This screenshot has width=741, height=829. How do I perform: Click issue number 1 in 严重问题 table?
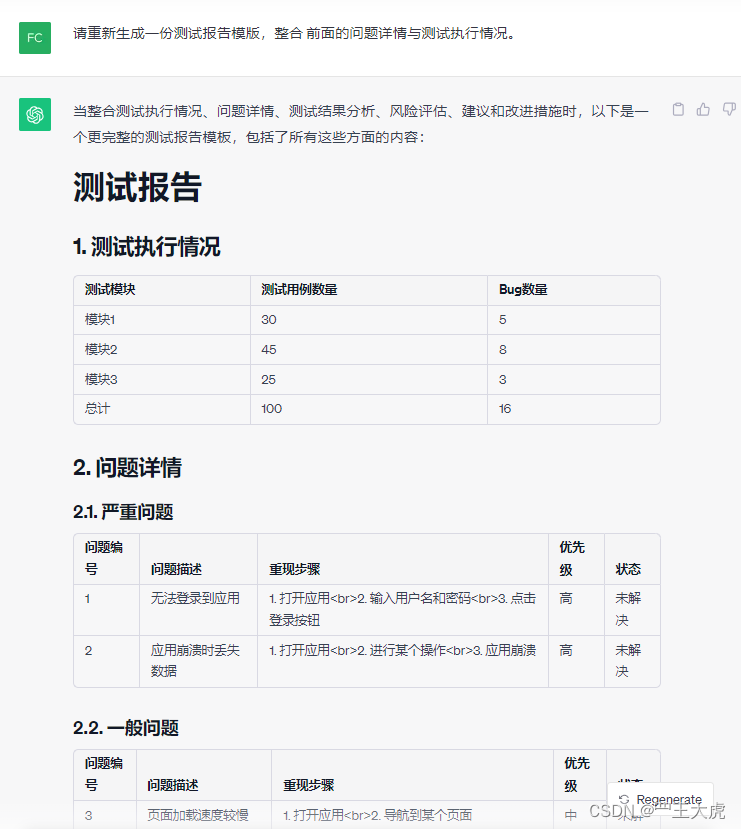87,598
